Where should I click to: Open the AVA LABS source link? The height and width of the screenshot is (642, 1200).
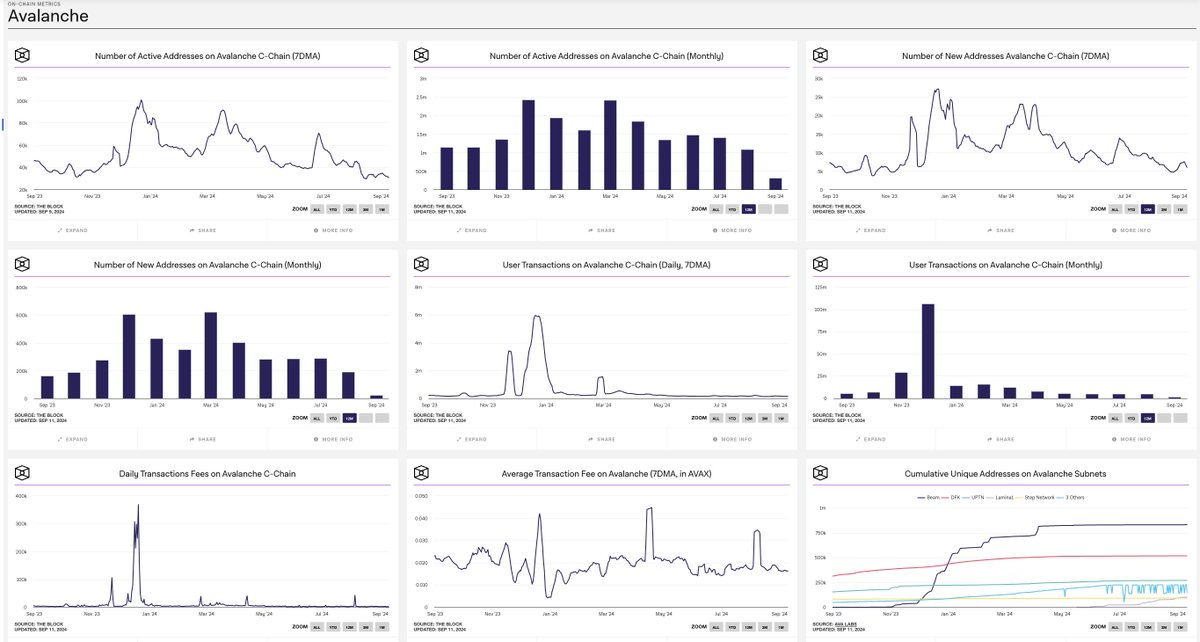[x=847, y=625]
